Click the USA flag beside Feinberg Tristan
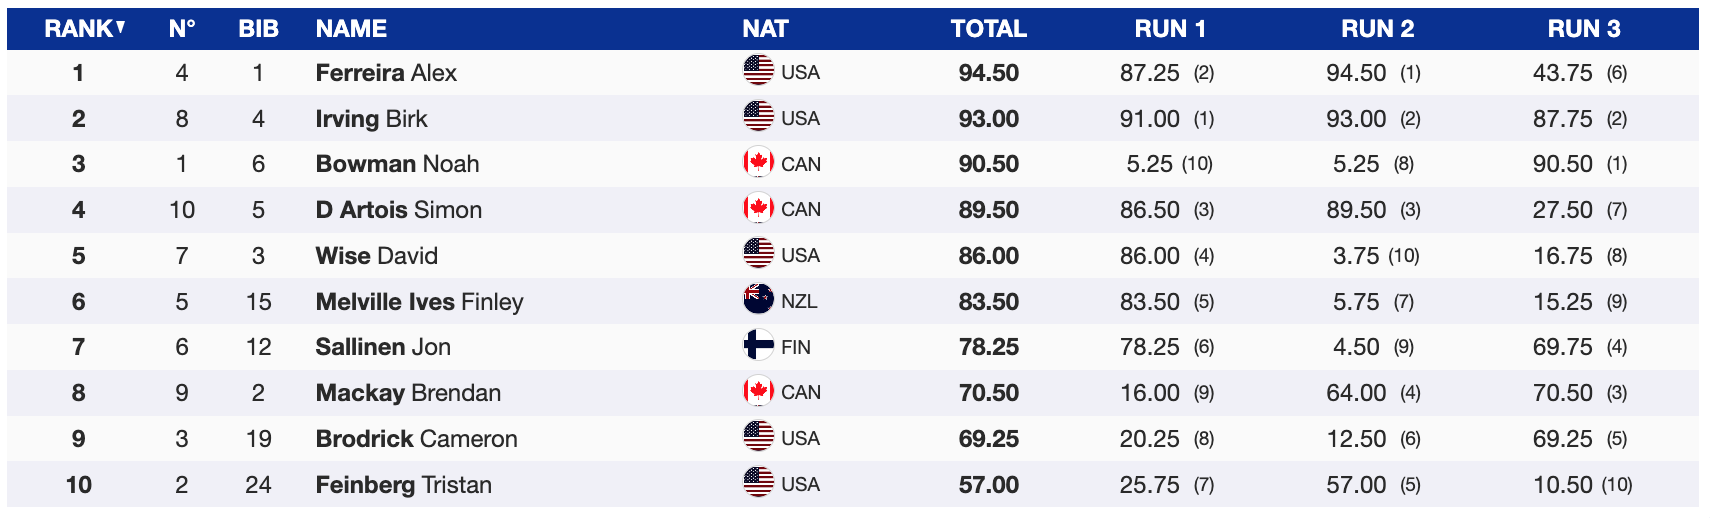Screen dimensions: 1710x518 coord(758,483)
